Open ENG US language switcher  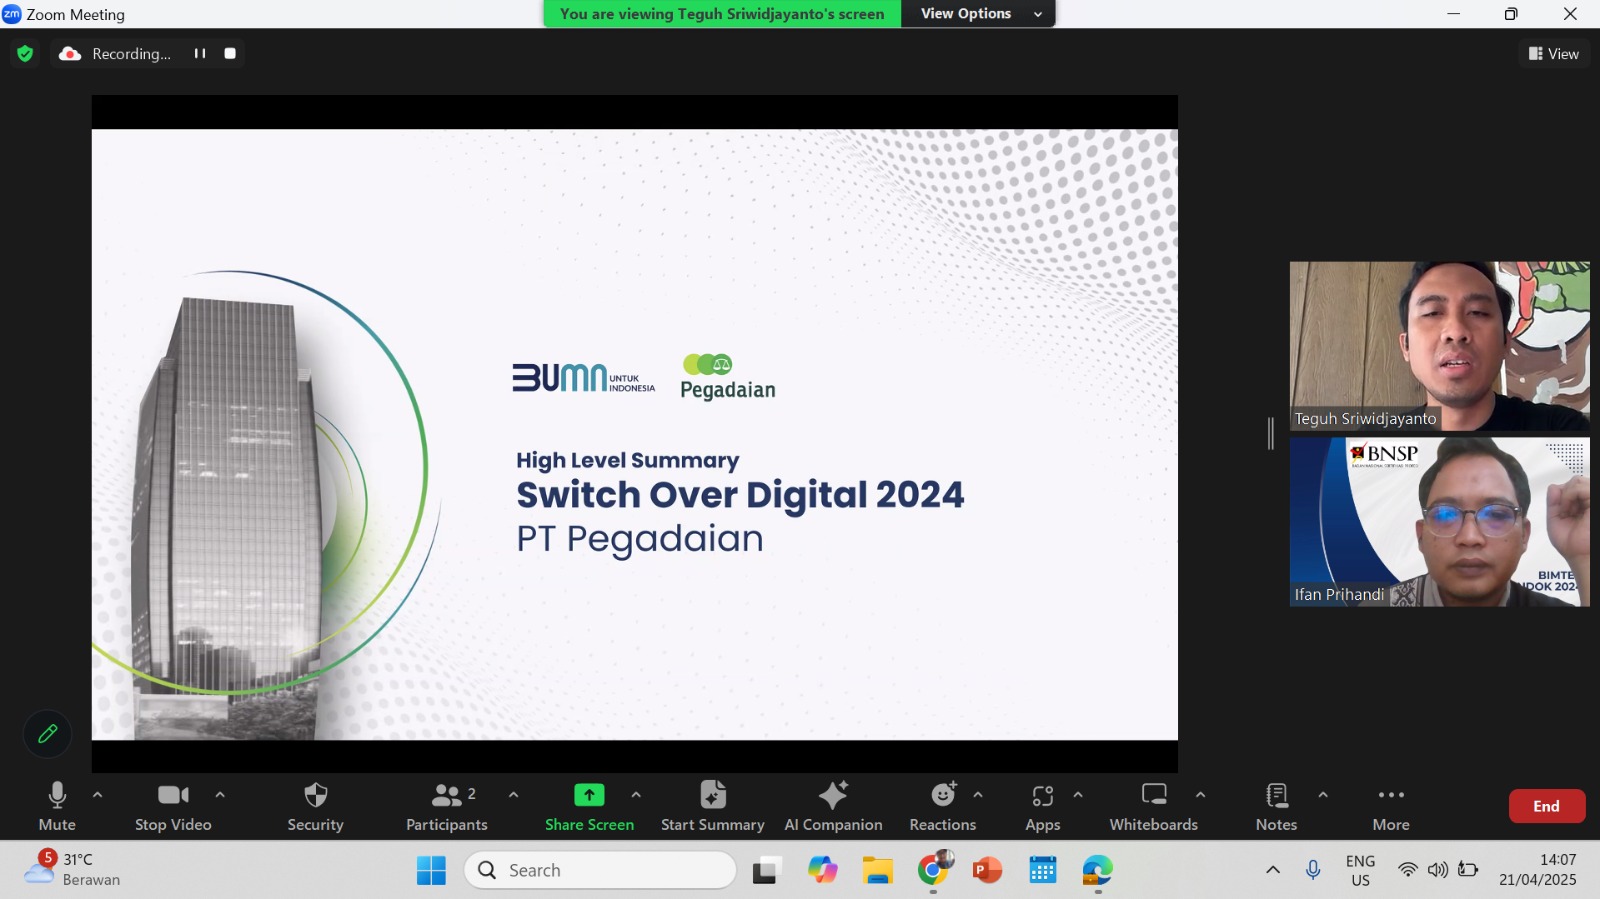[1360, 870]
